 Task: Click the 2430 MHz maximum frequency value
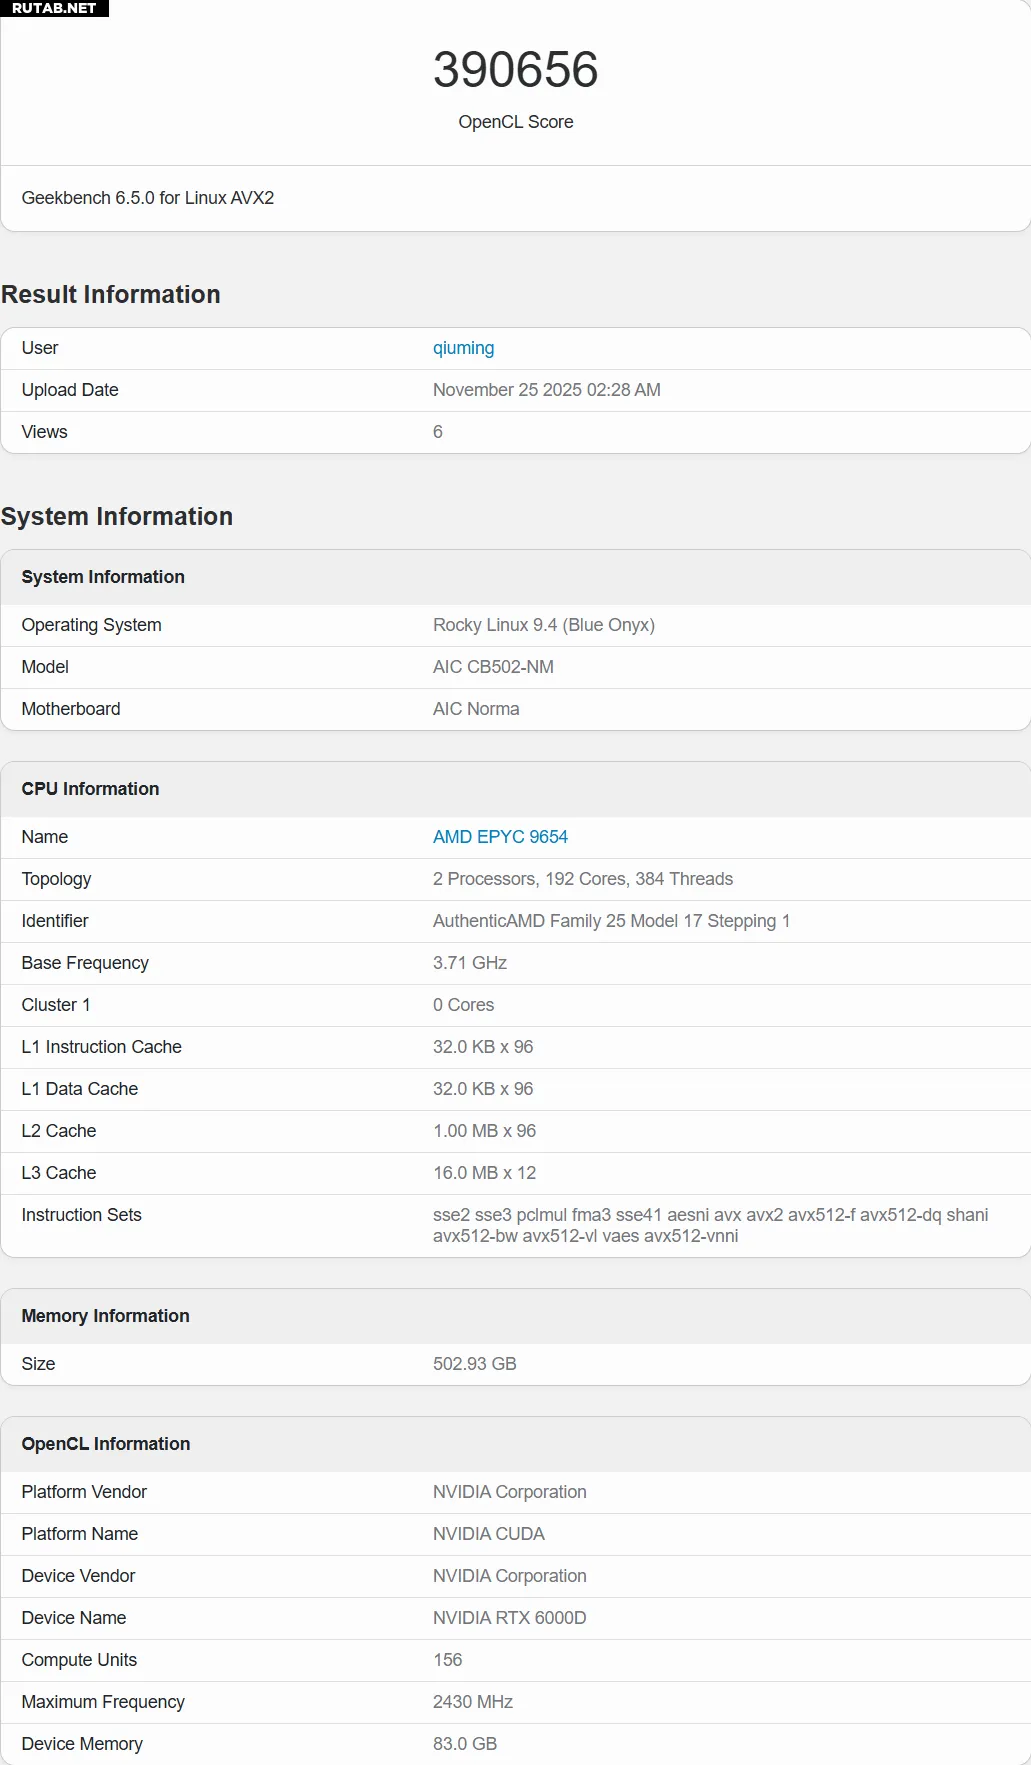coord(472,1702)
